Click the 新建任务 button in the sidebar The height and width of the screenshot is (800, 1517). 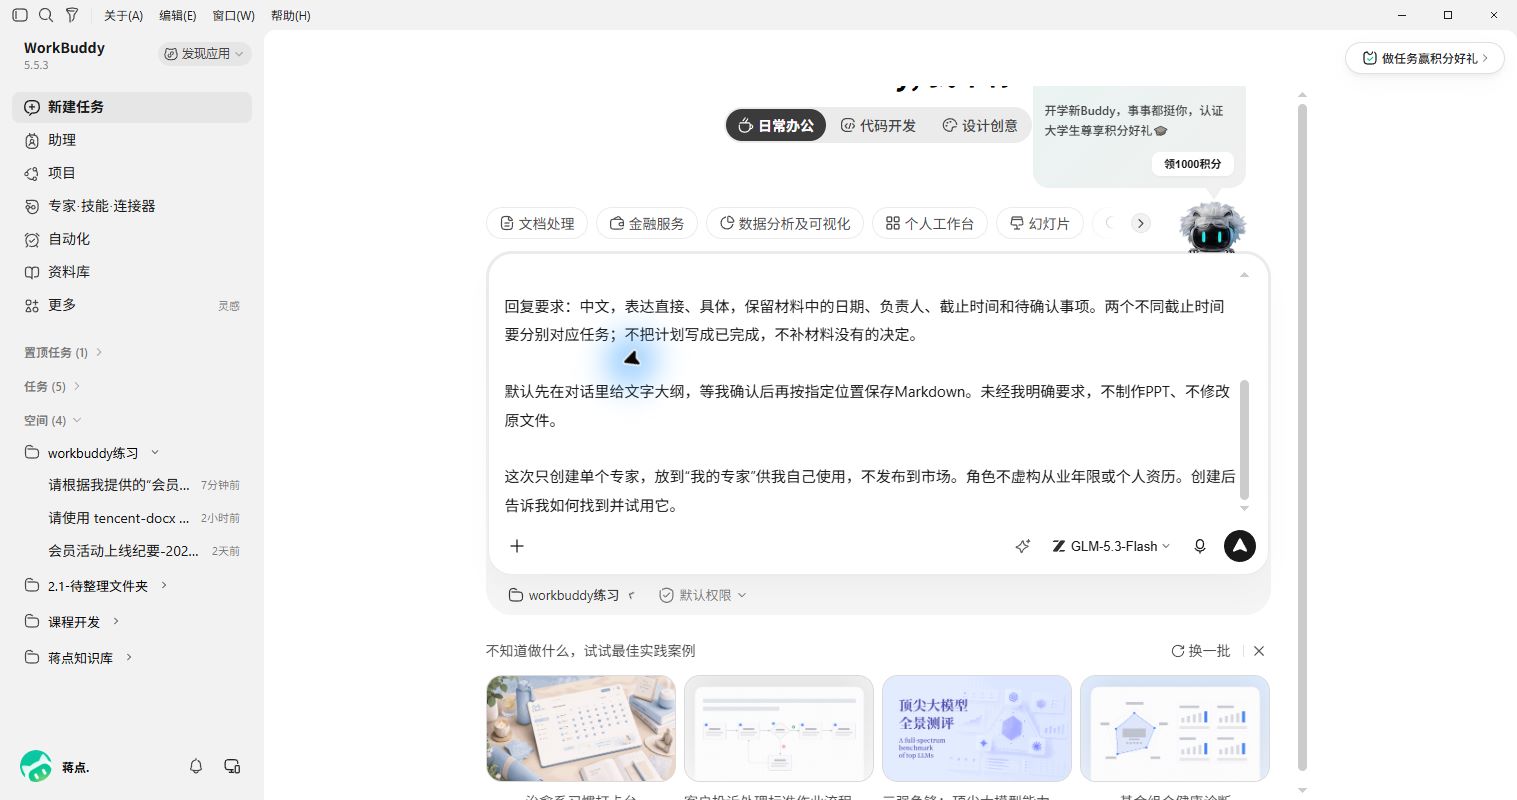tap(132, 107)
